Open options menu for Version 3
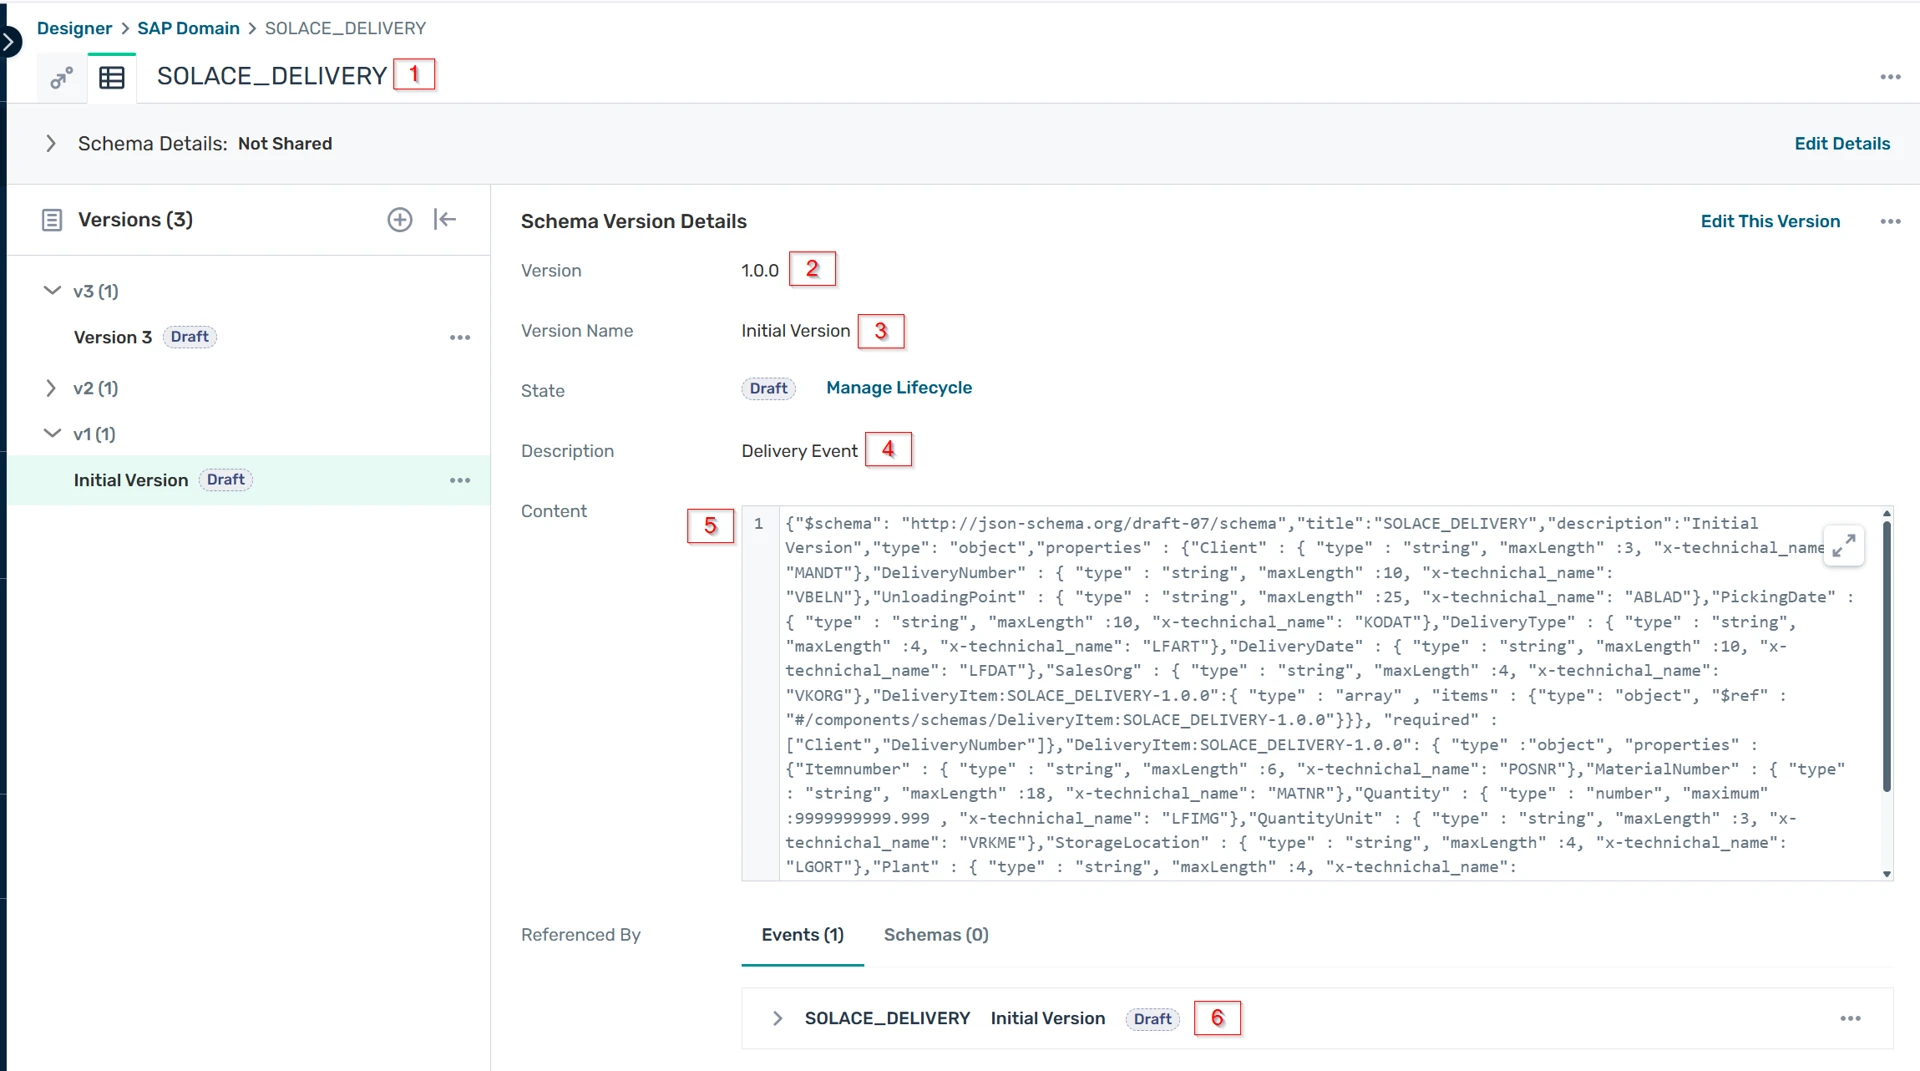 coord(460,338)
